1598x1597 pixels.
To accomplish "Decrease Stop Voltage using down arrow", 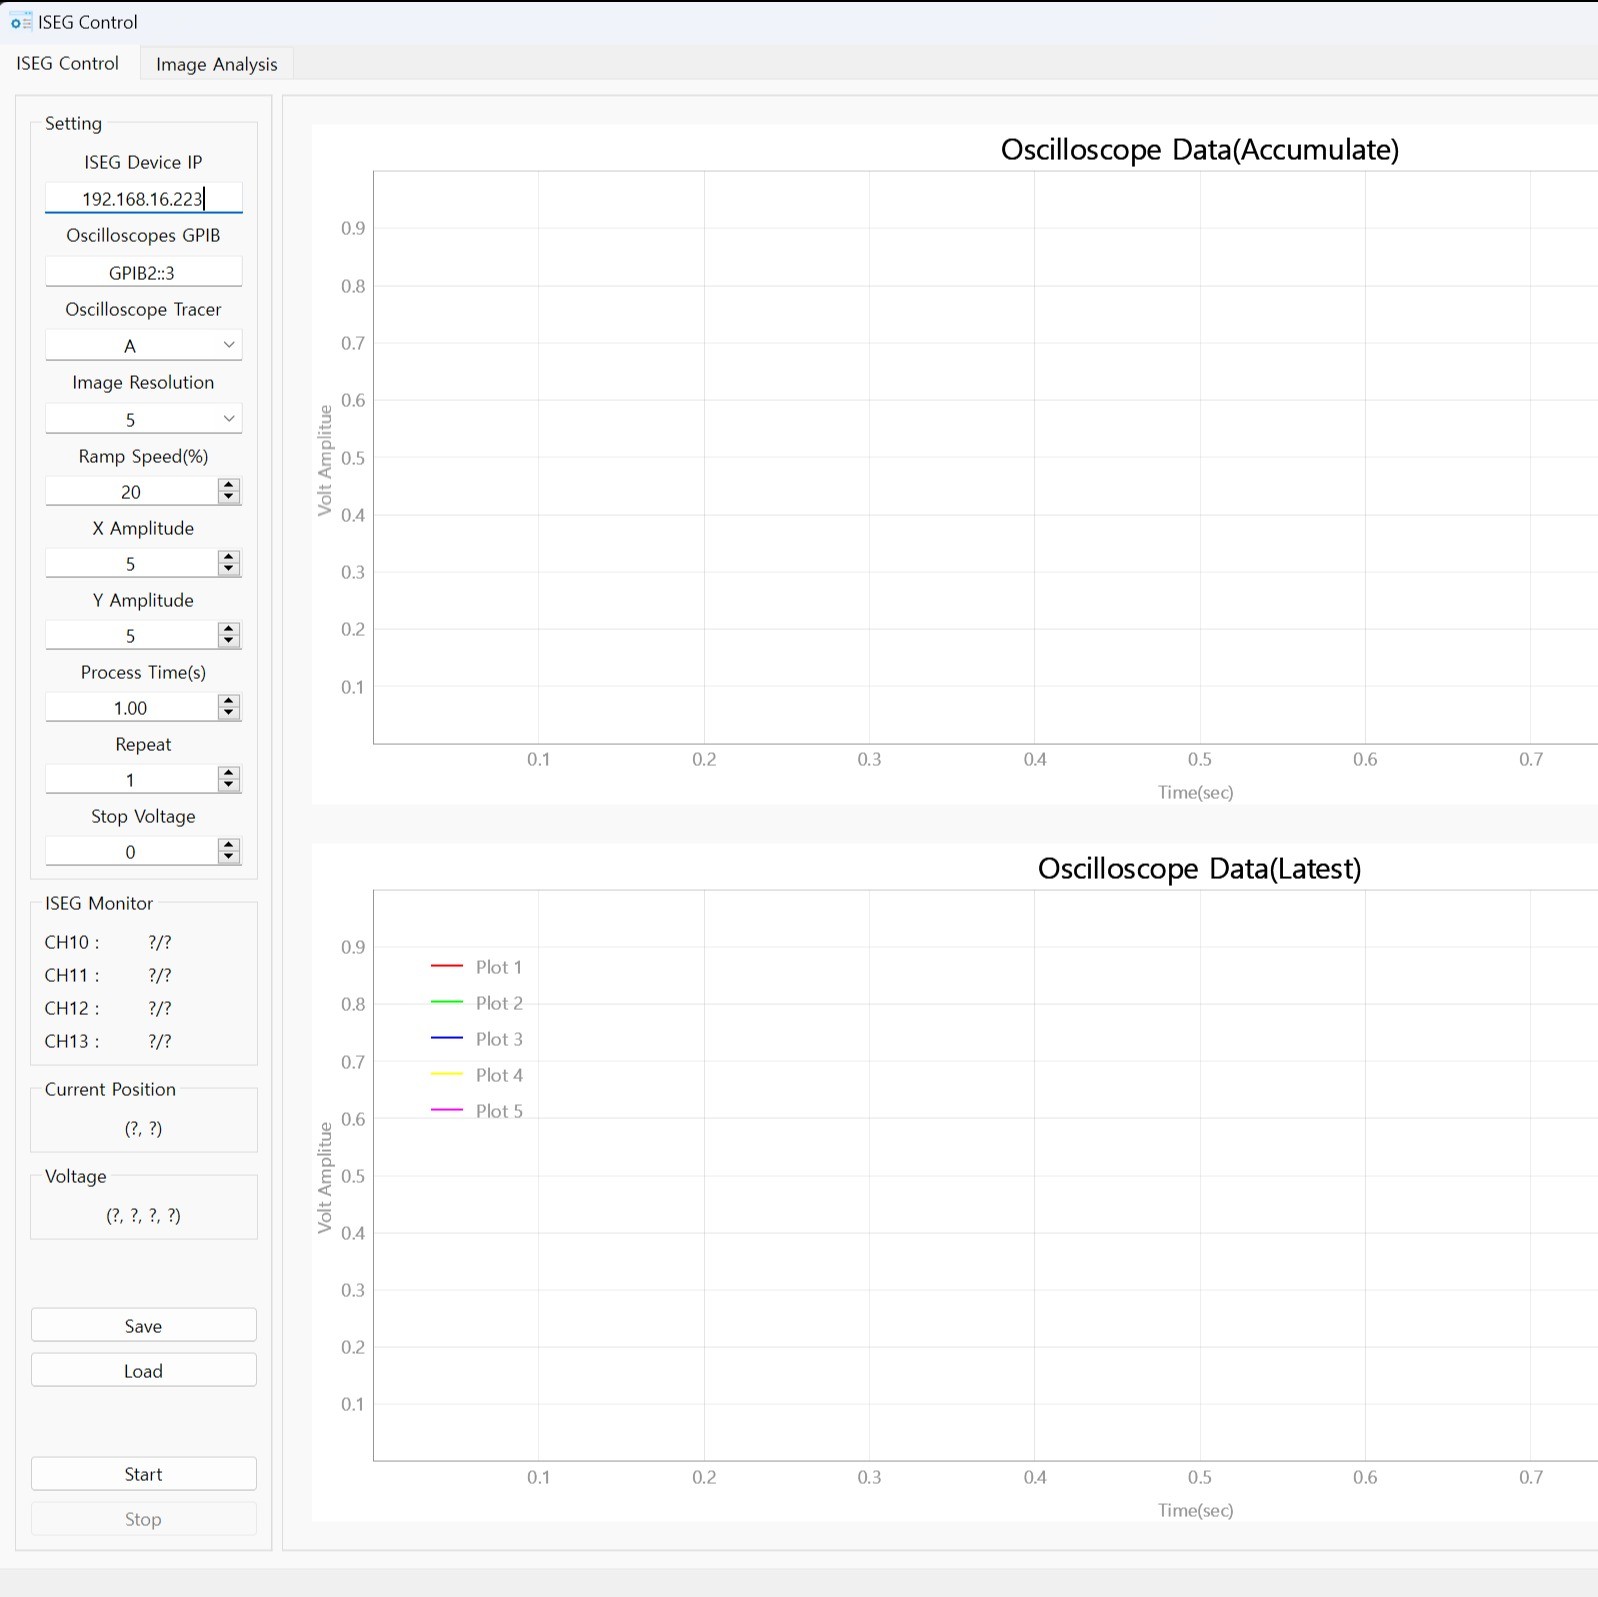I will [x=229, y=858].
